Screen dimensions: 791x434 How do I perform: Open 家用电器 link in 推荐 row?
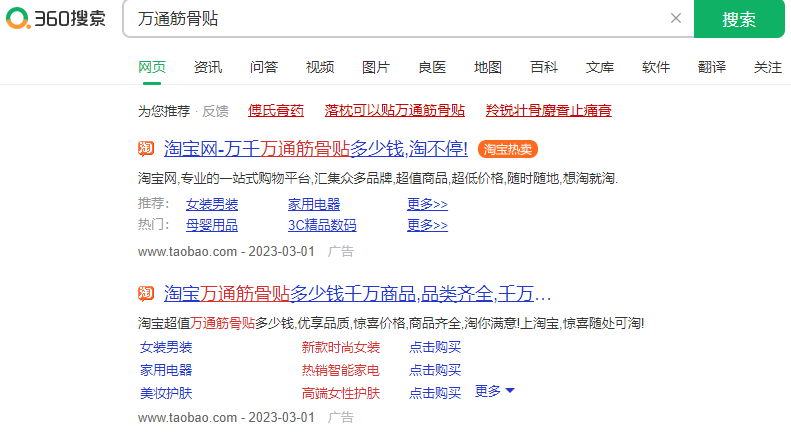tap(314, 204)
